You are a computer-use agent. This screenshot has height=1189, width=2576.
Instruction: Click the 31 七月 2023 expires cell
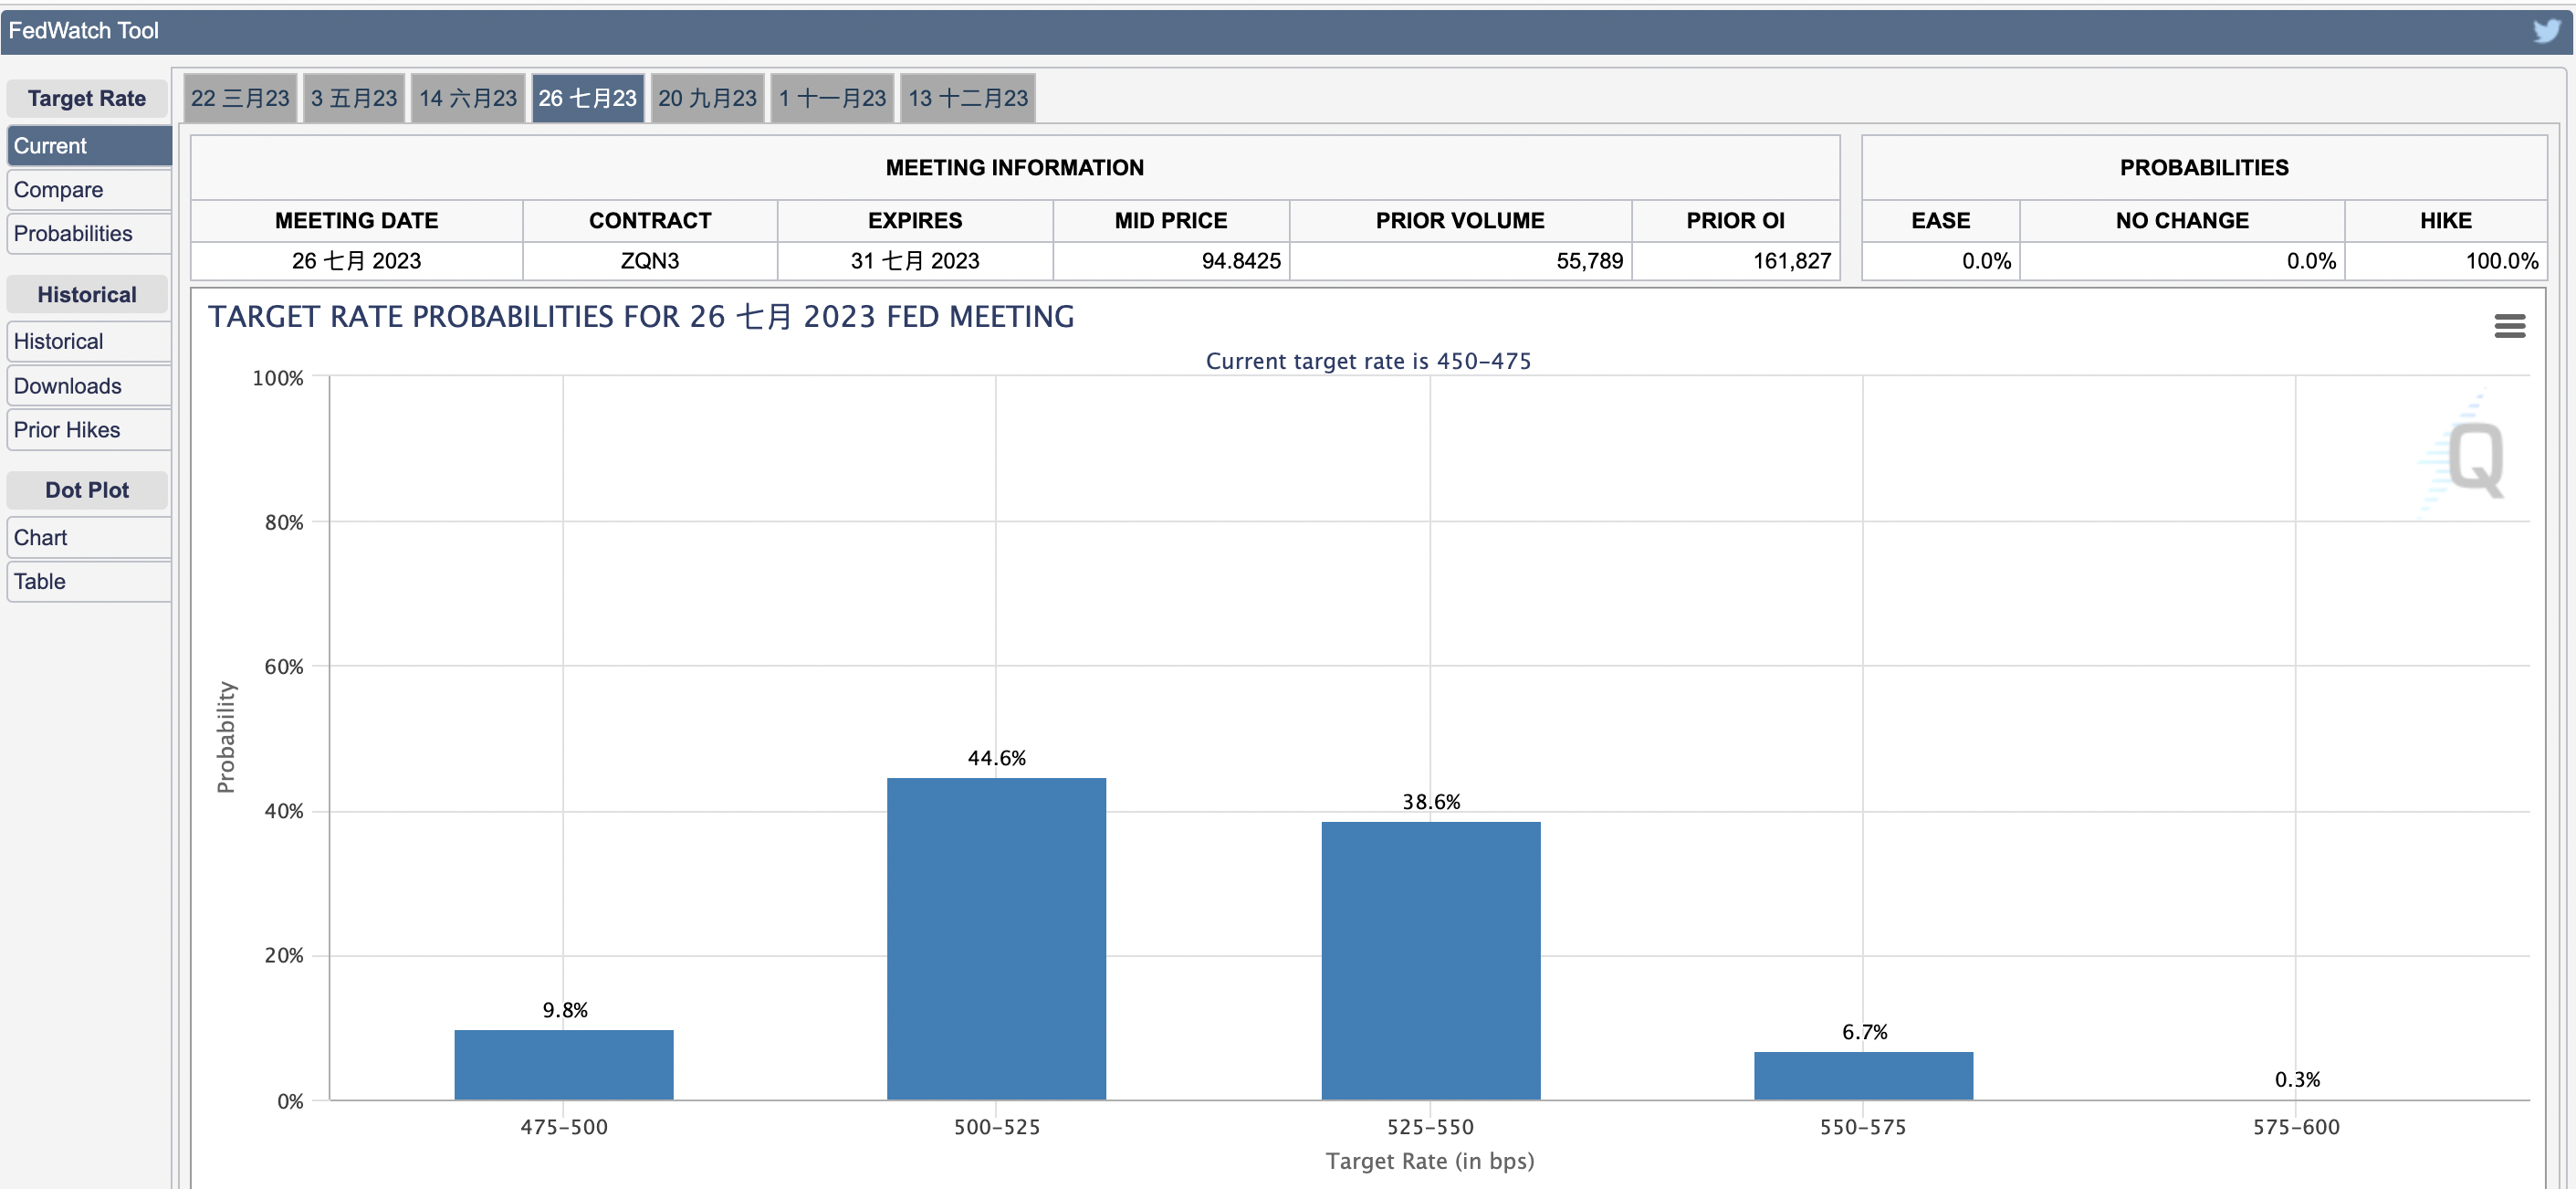(915, 261)
